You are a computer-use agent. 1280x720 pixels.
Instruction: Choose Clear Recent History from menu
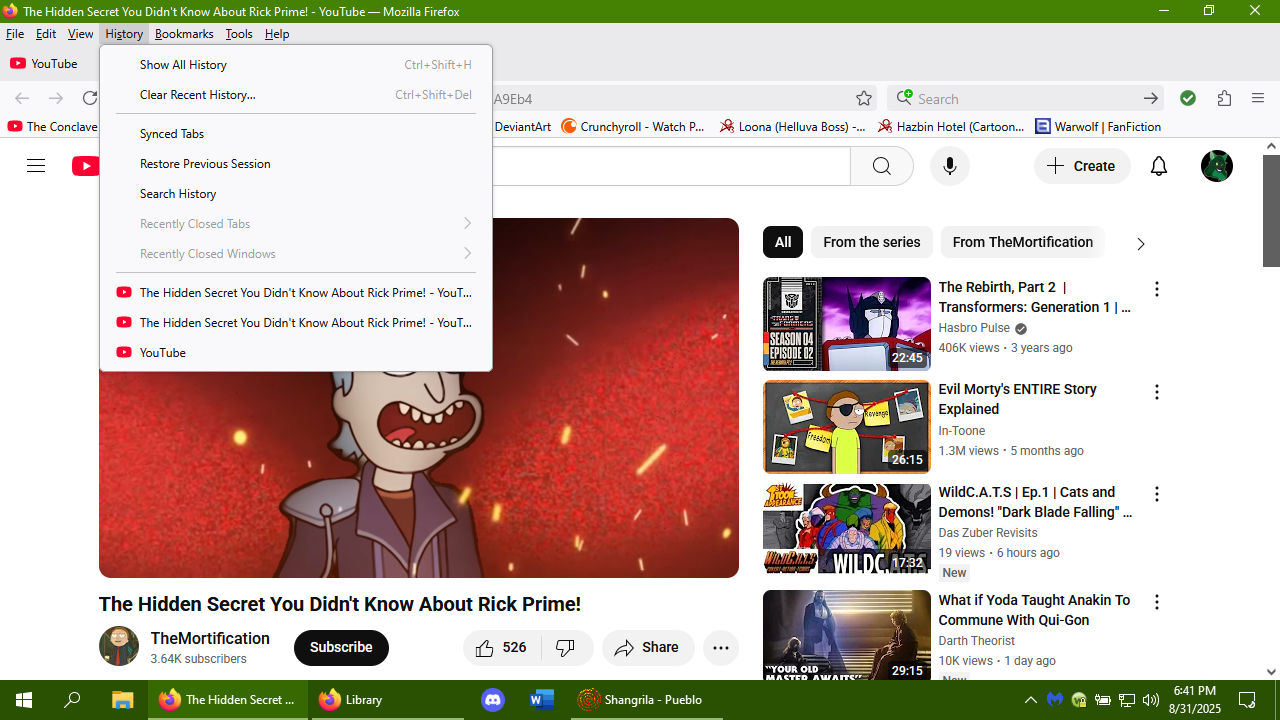pyautogui.click(x=197, y=95)
